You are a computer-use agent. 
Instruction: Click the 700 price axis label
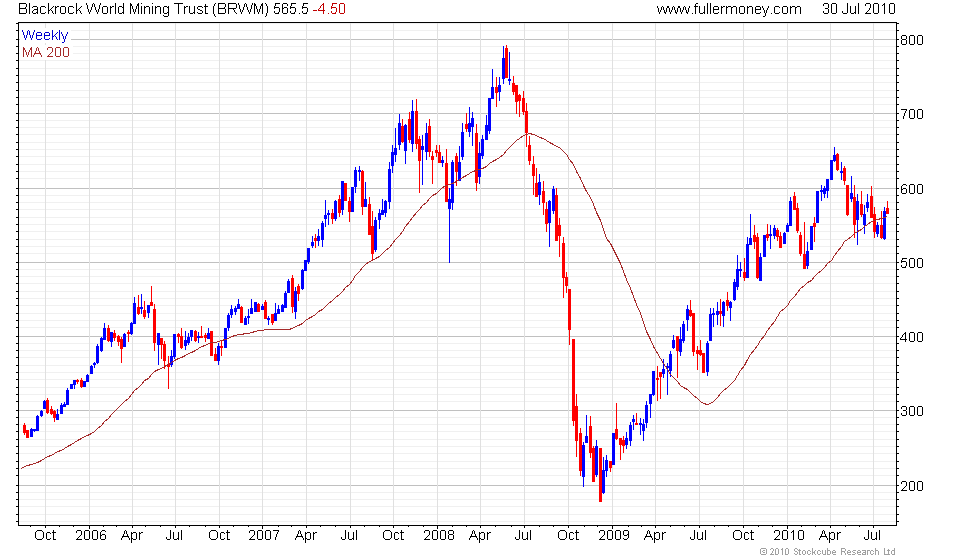click(x=912, y=114)
